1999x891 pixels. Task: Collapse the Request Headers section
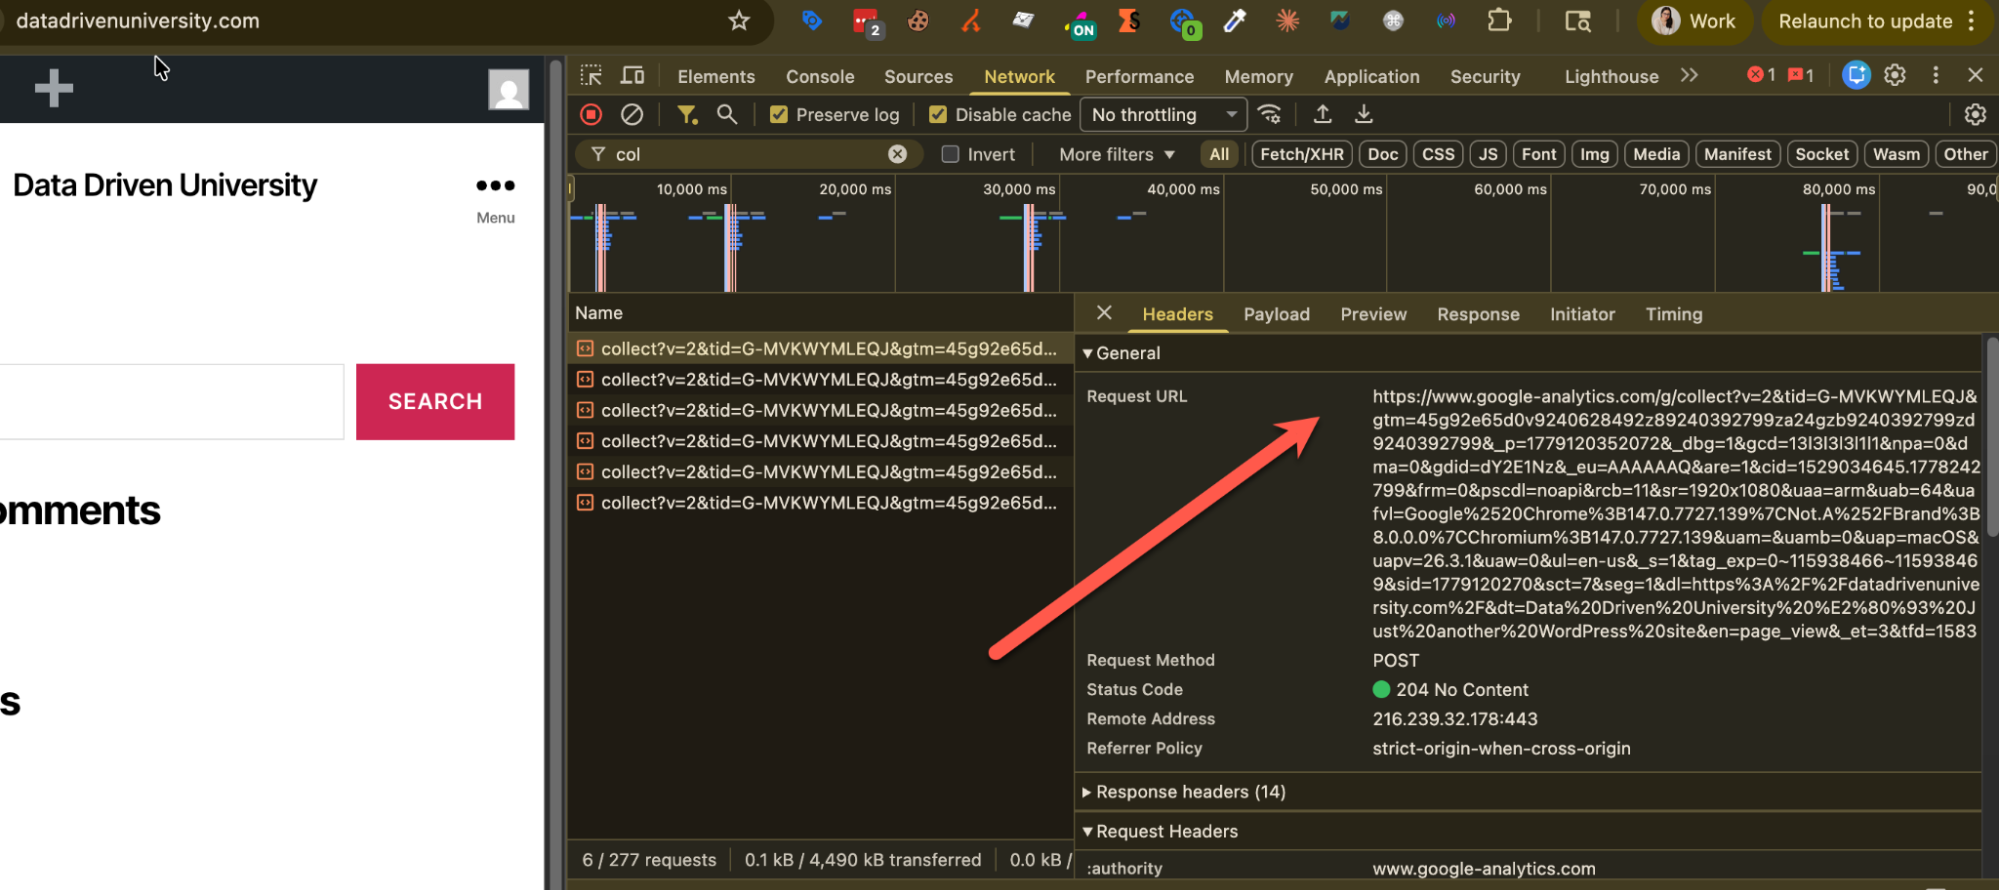tap(1160, 831)
